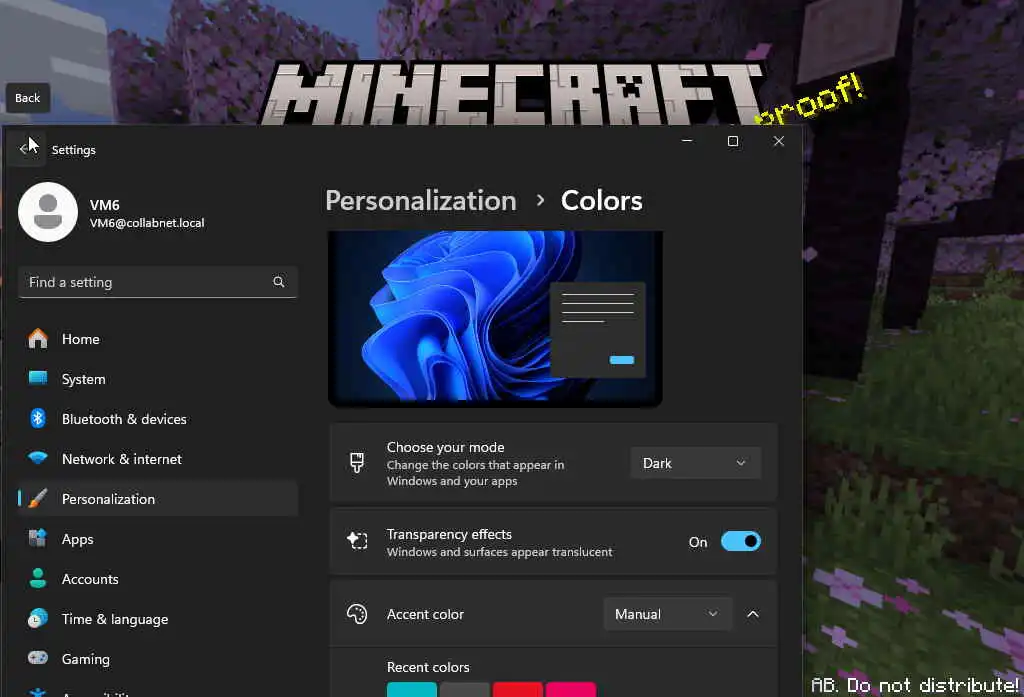Open the Accent color Manual dropdown
Image resolution: width=1024 pixels, height=697 pixels.
[x=667, y=614]
